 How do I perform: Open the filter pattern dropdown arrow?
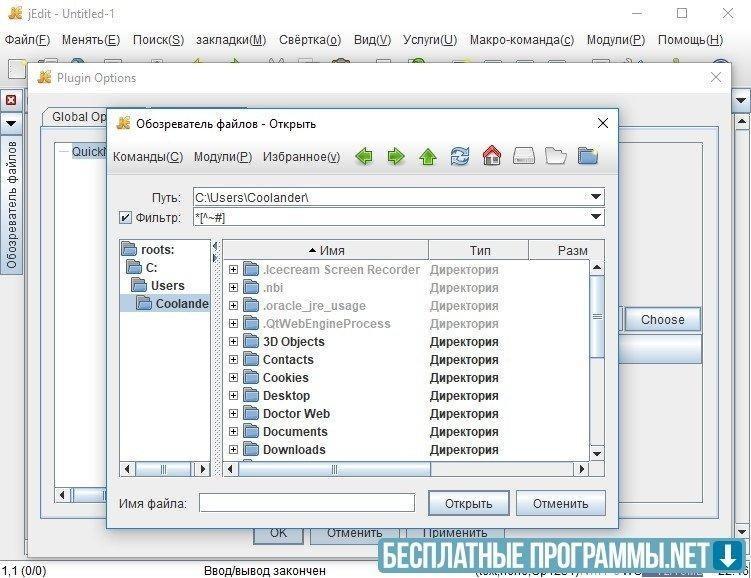pos(597,217)
